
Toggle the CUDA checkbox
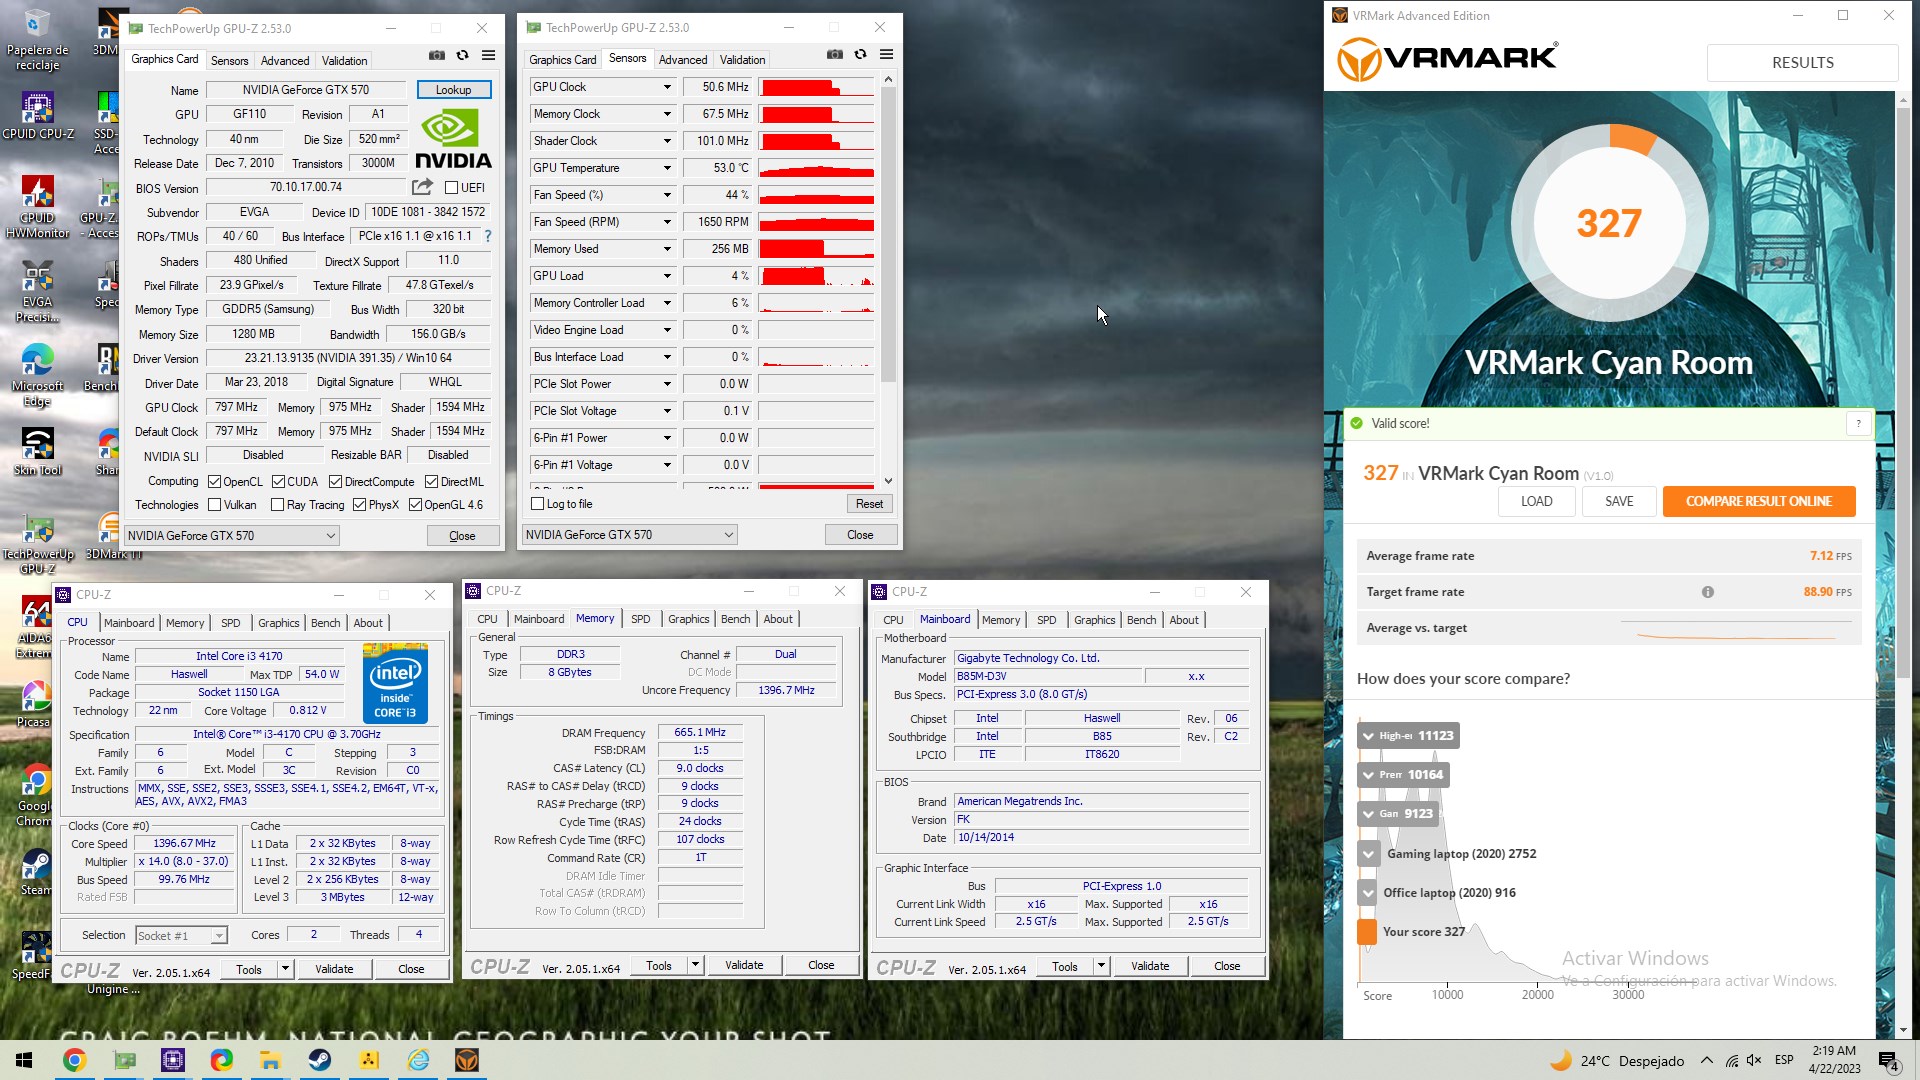[278, 482]
